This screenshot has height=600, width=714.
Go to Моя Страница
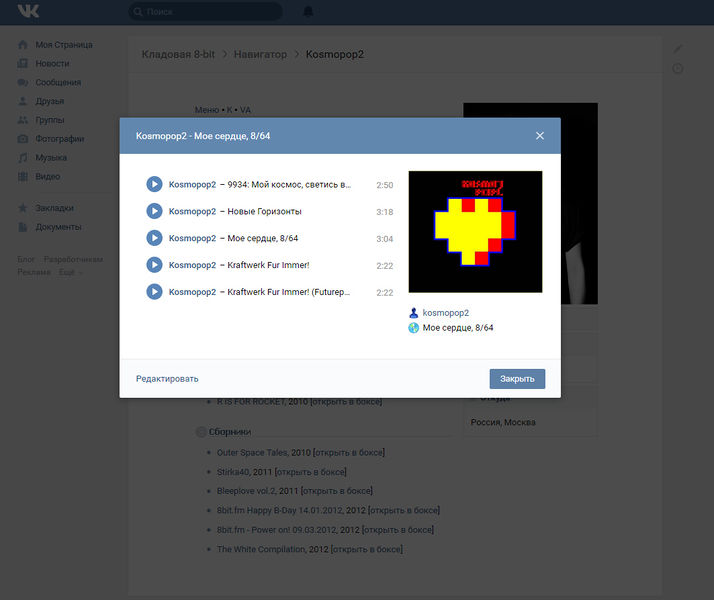(64, 45)
